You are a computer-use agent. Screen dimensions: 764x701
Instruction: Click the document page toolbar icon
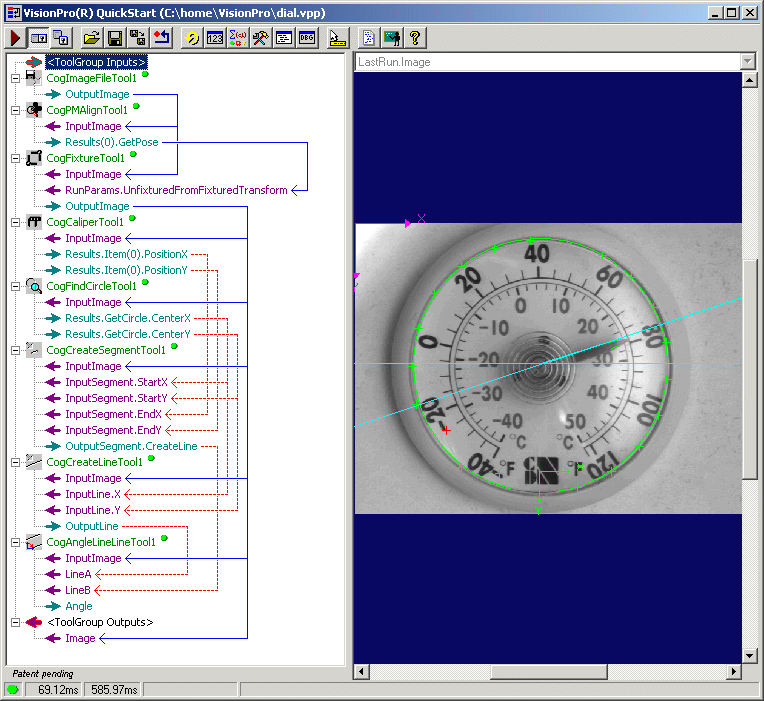coord(369,38)
